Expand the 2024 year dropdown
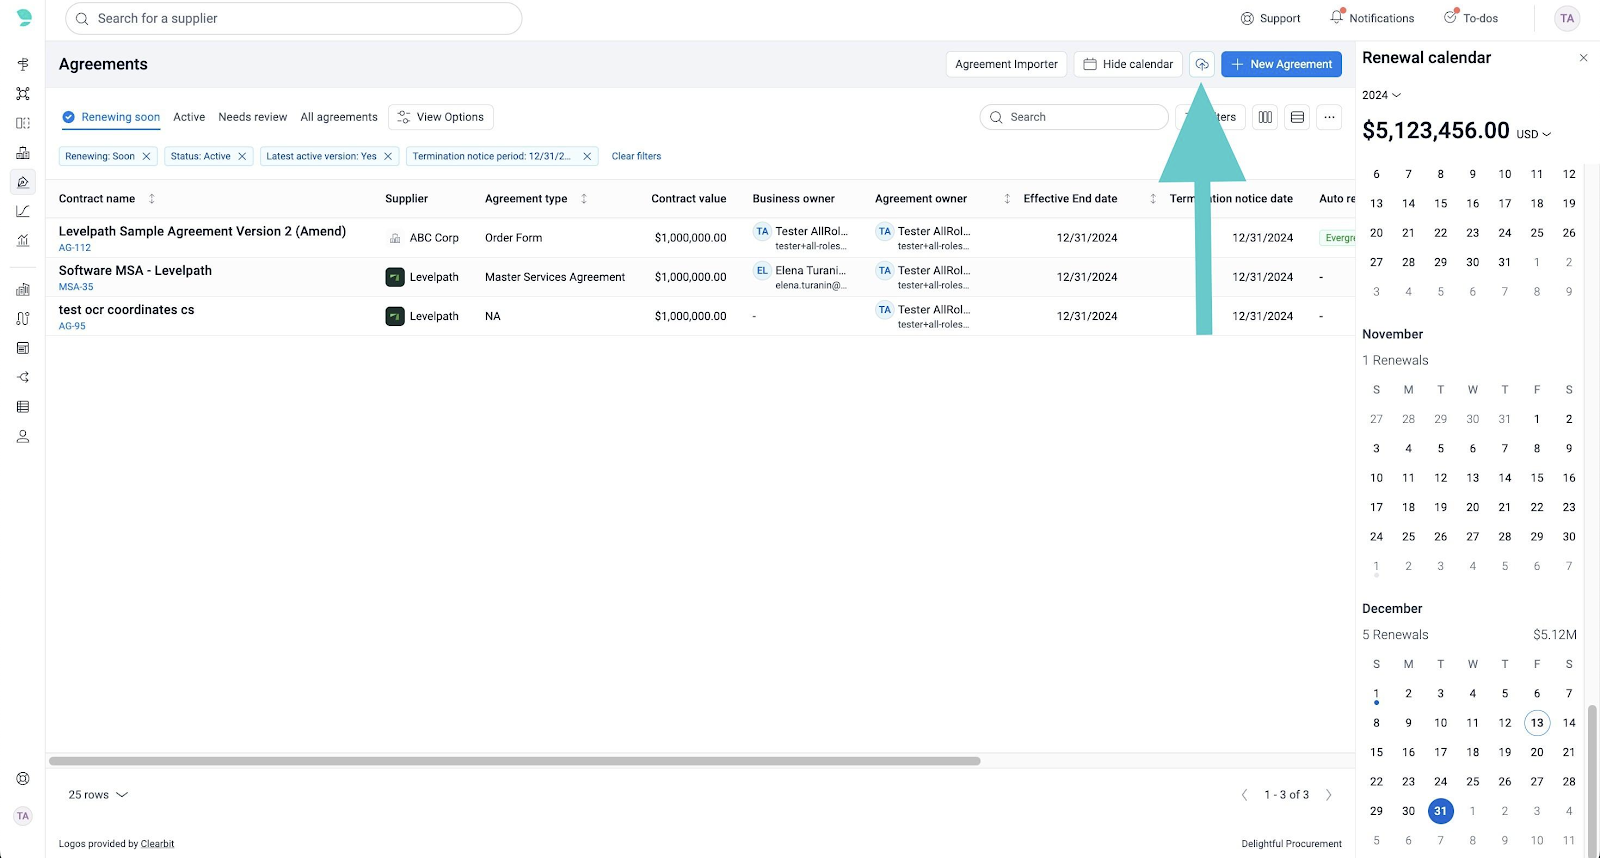 coord(1381,95)
